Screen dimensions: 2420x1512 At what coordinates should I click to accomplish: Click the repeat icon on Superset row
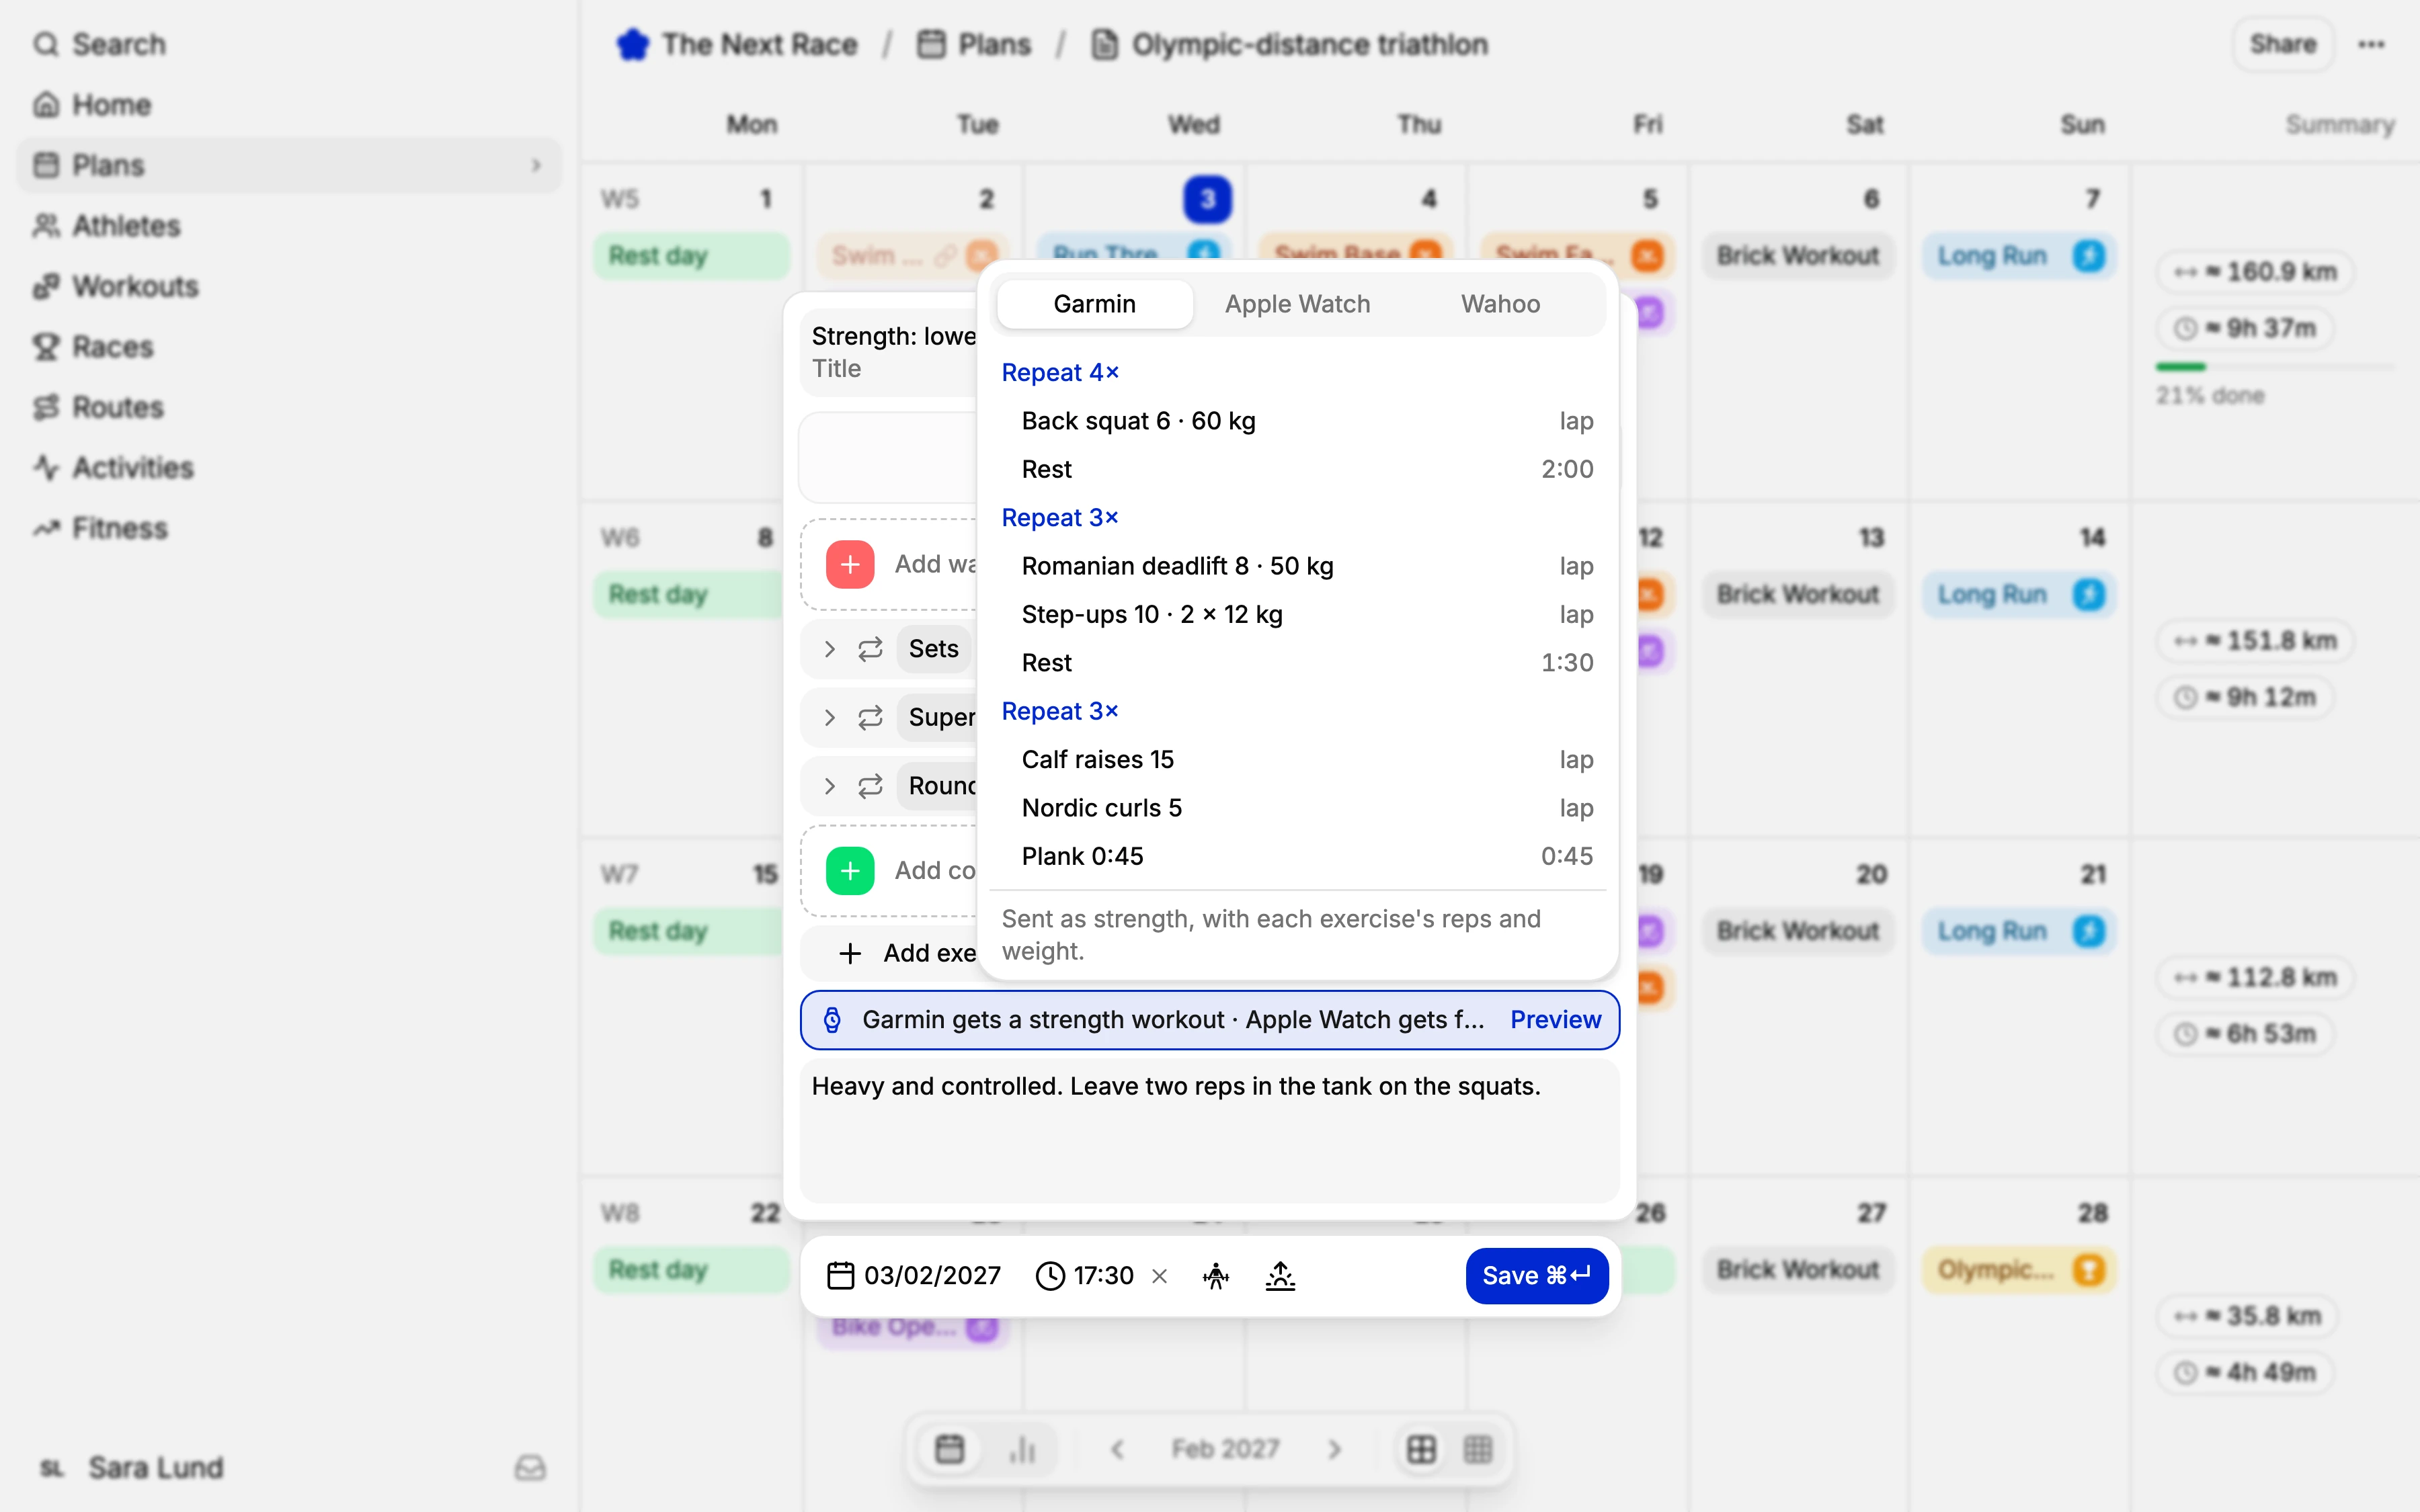click(x=870, y=717)
